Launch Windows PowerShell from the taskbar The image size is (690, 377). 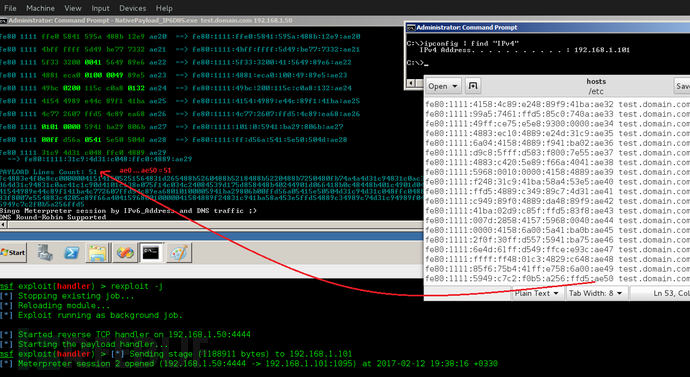pos(71,253)
